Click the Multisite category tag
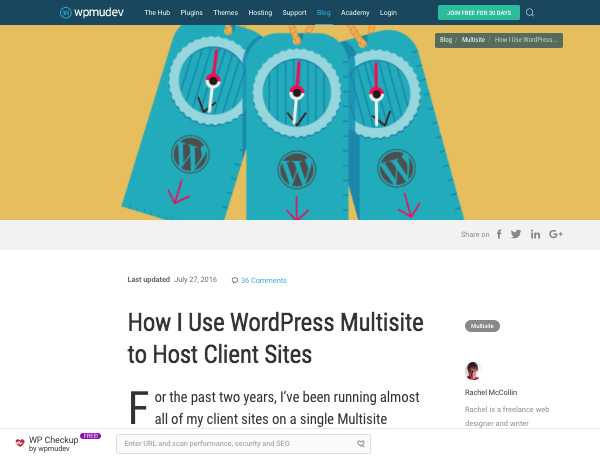 coord(482,326)
